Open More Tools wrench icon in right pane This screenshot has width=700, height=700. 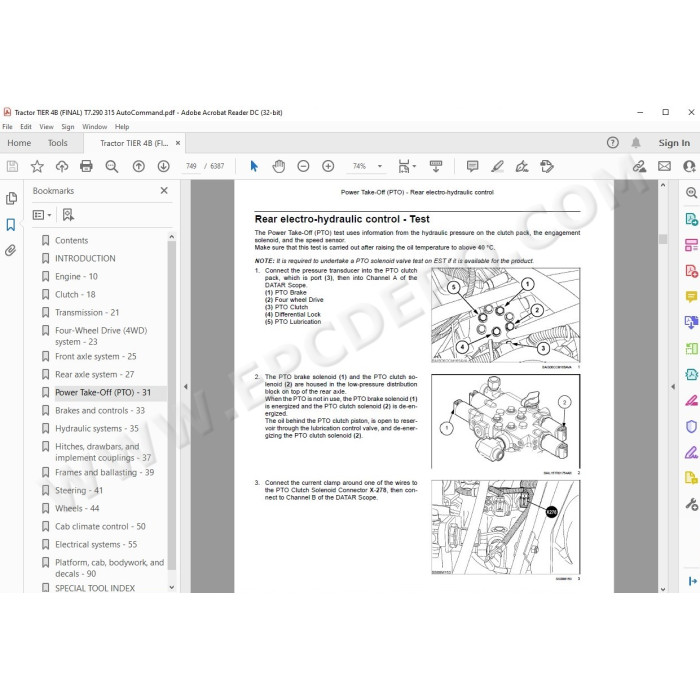691,504
